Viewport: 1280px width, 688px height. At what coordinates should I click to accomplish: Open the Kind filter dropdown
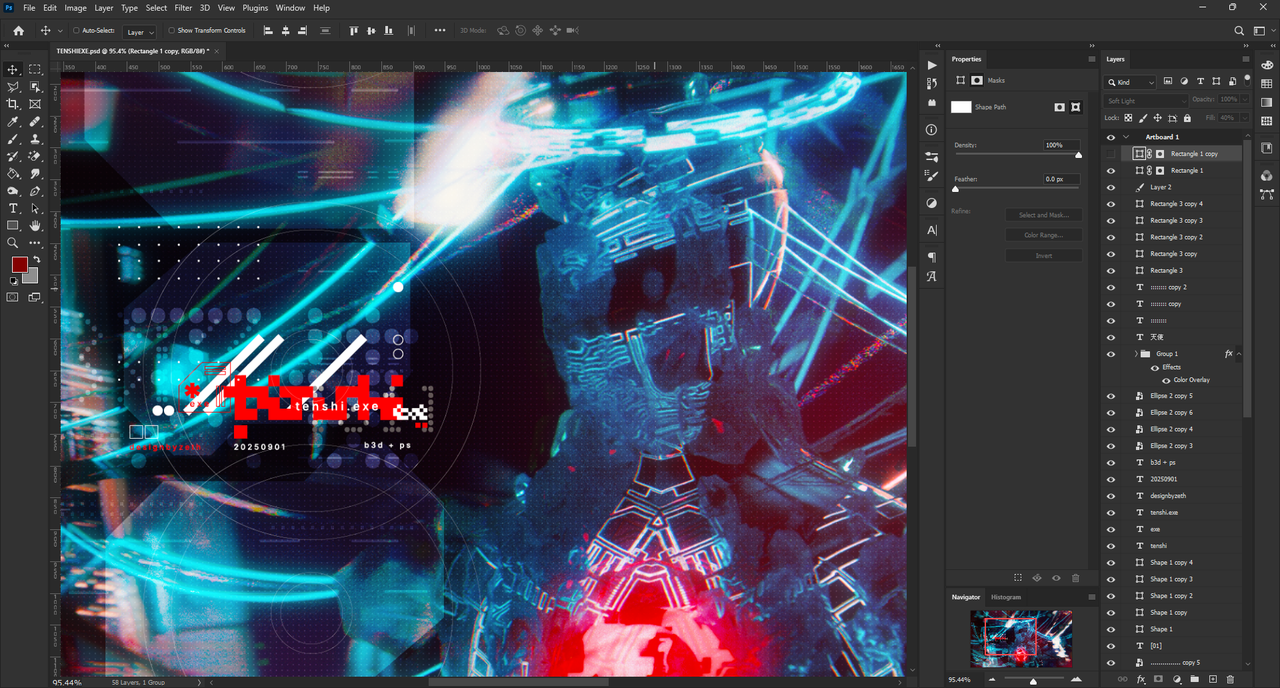pos(1131,82)
